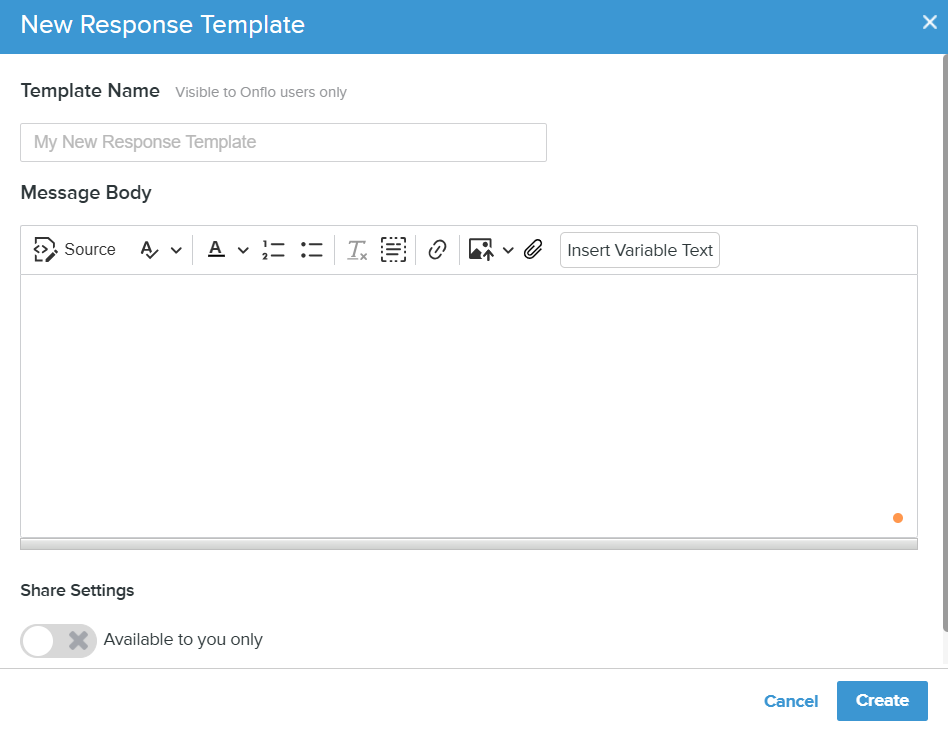
Task: Insert a link using chain icon
Action: (x=437, y=250)
